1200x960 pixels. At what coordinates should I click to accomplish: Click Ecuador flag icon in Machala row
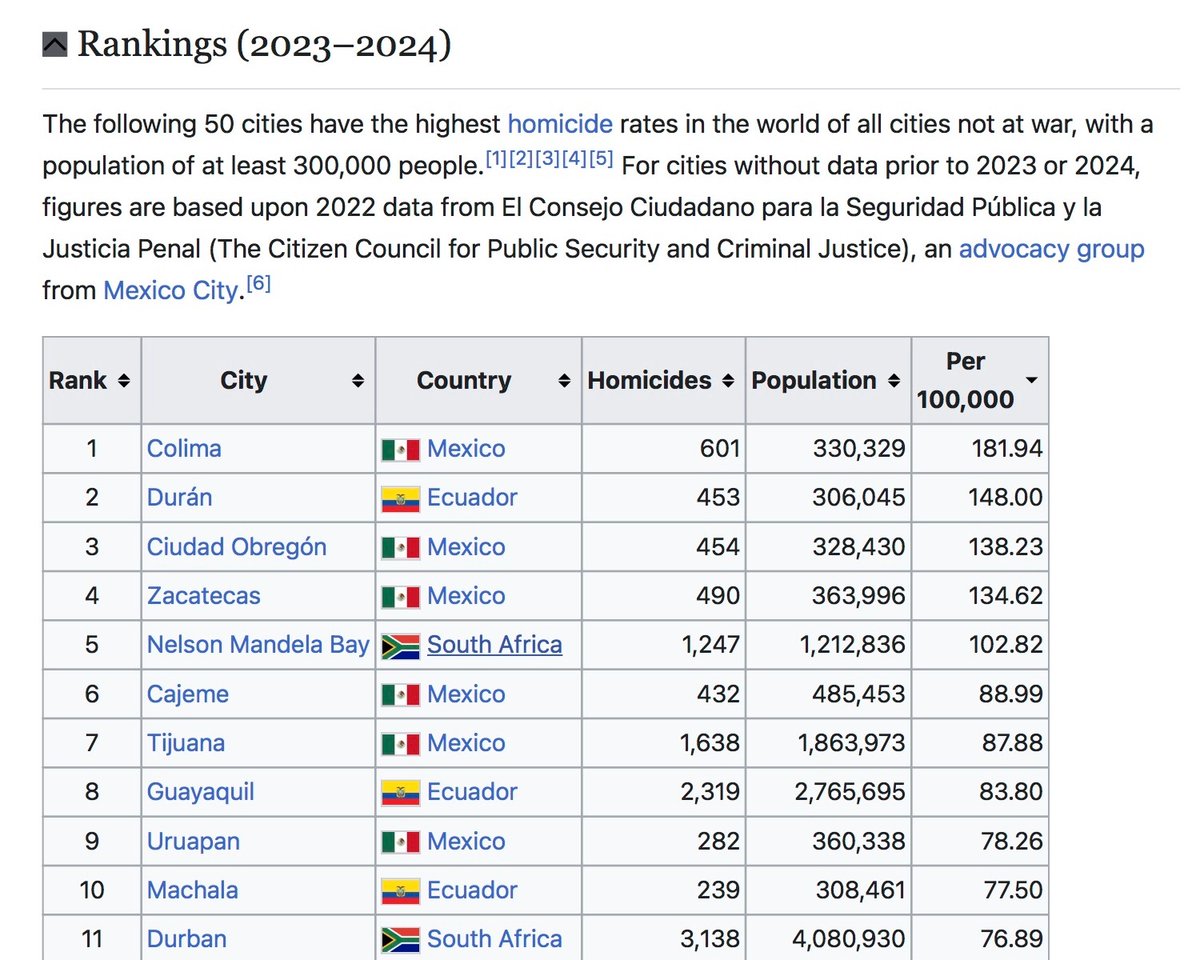coord(401,891)
